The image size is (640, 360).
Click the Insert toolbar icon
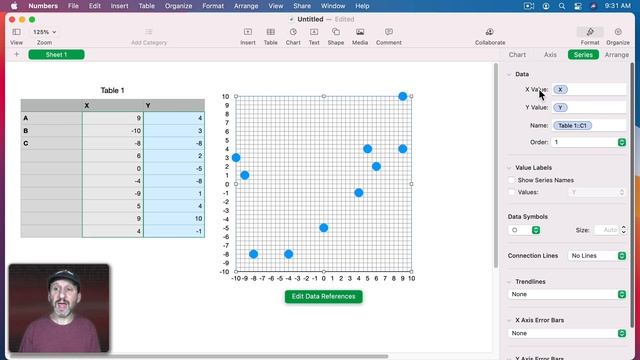(x=248, y=32)
